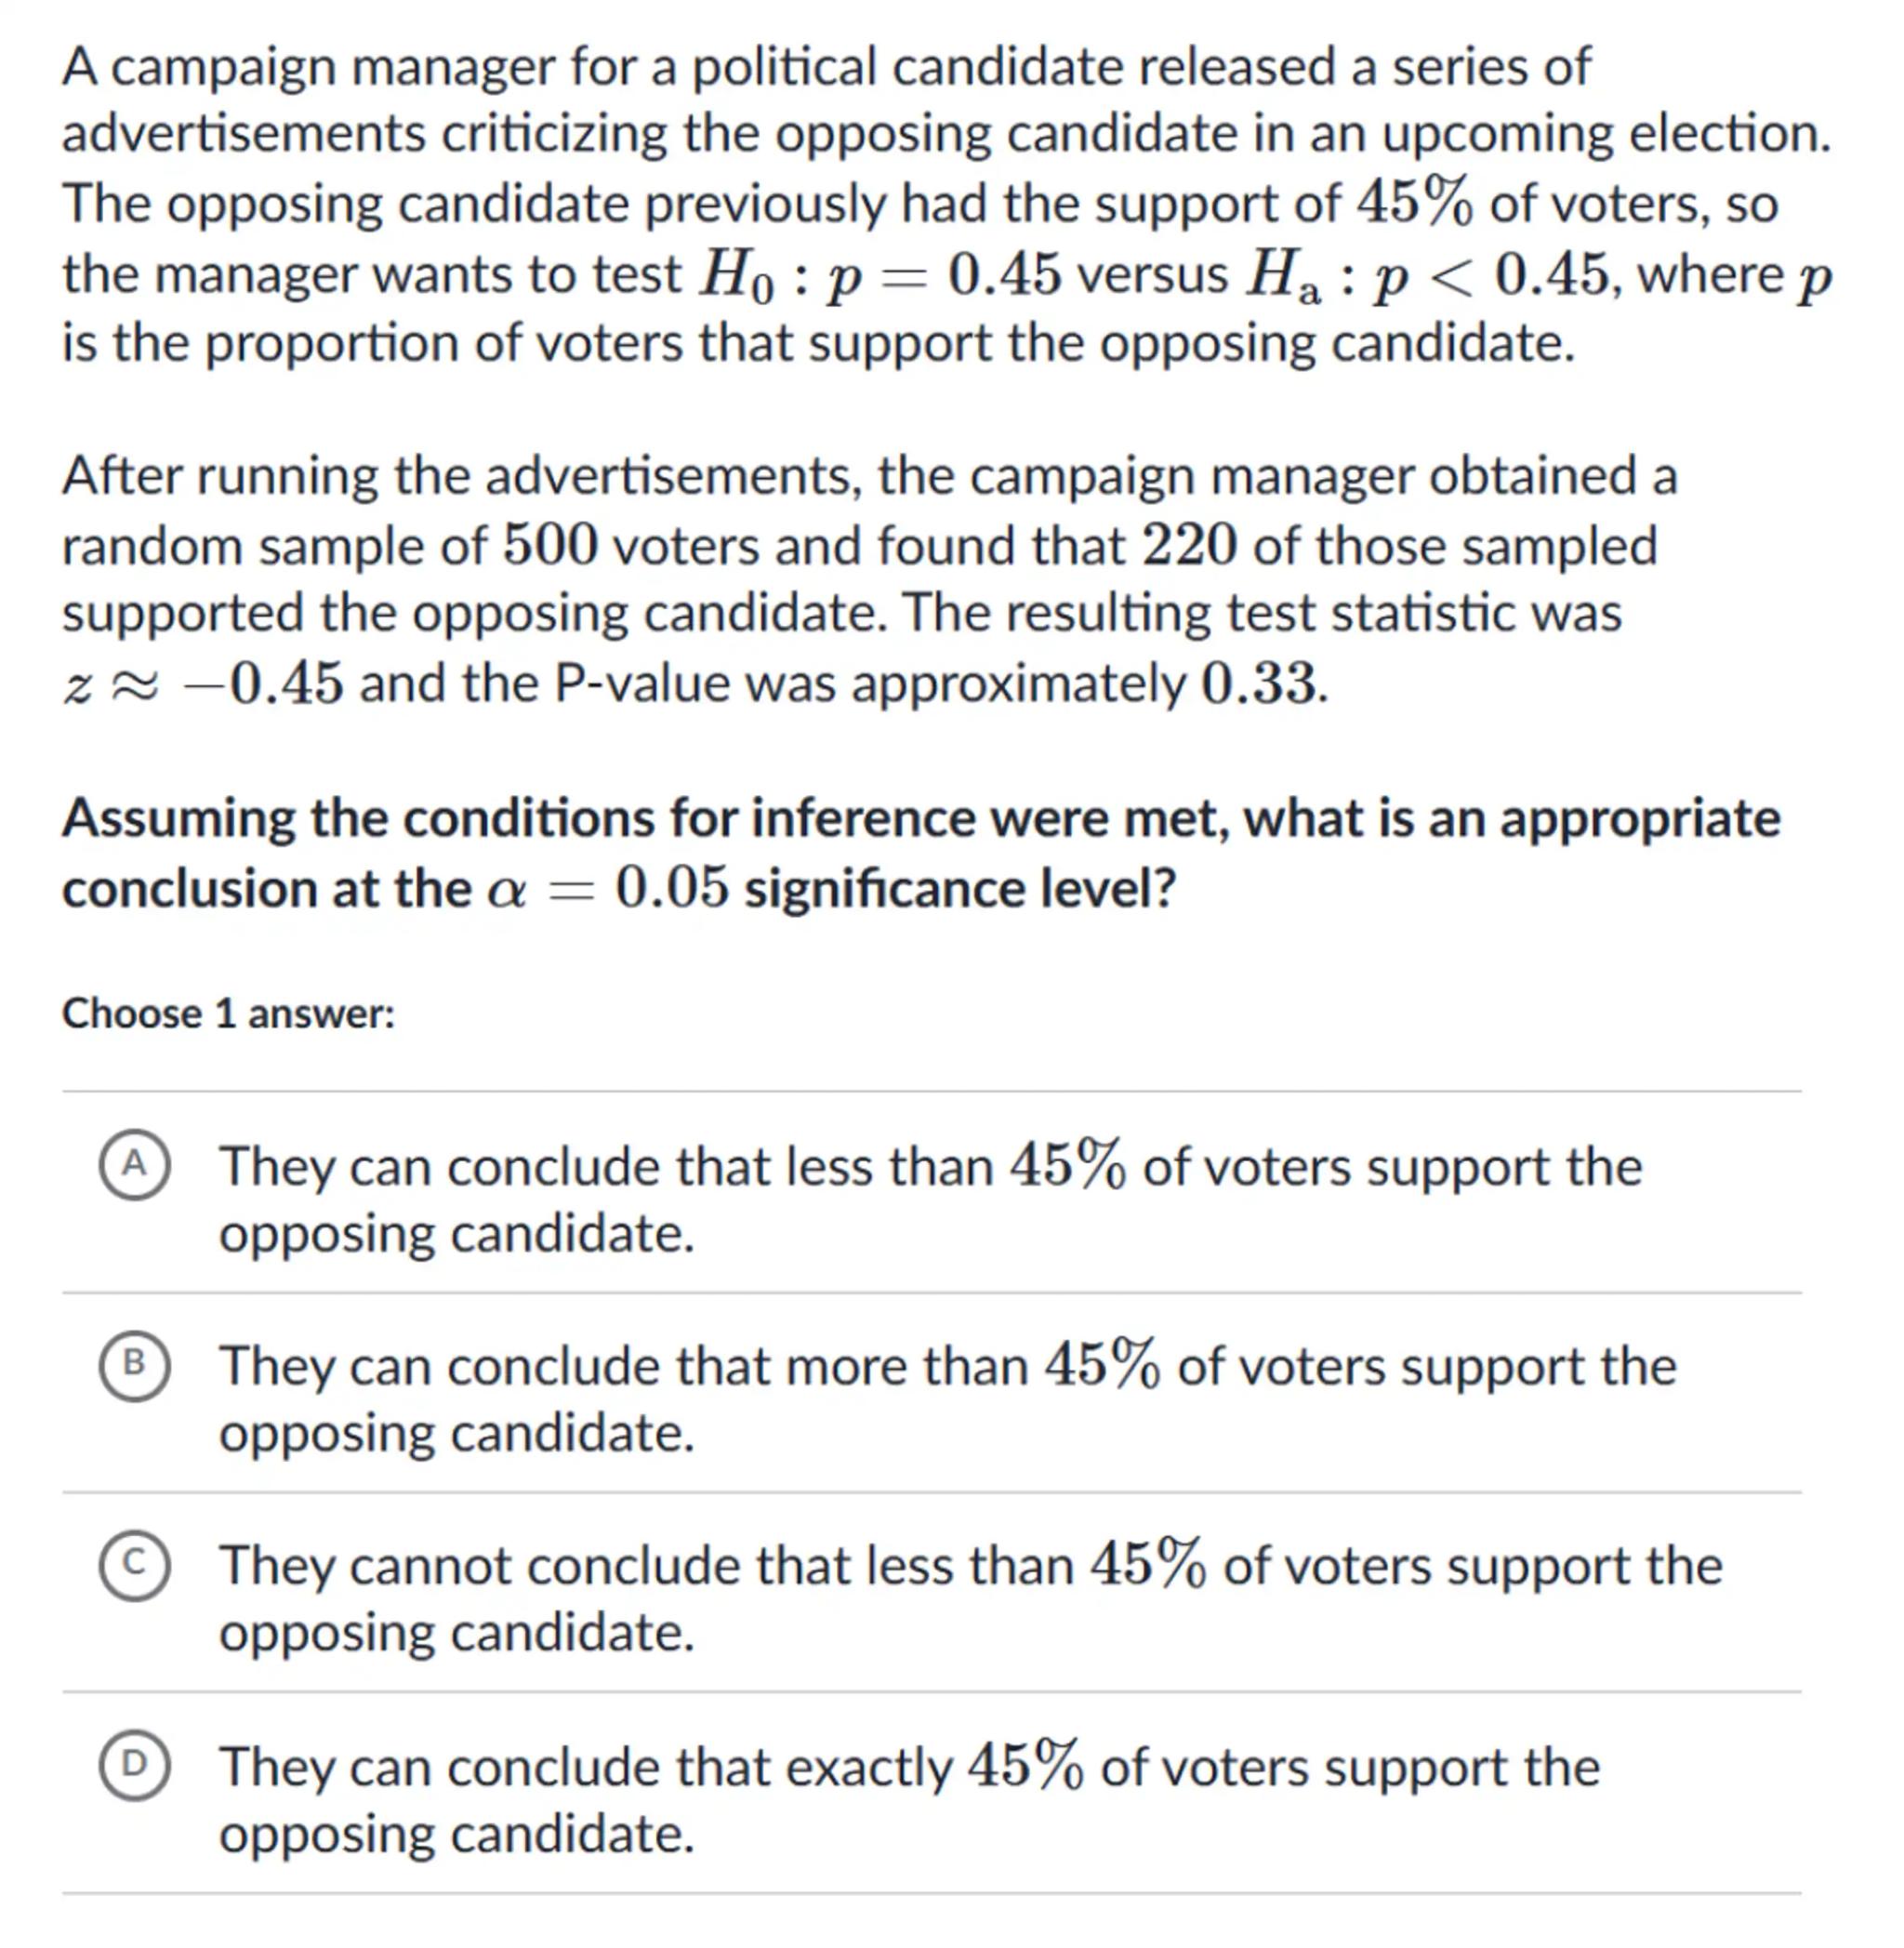Click the 'is the proportion of voters' line
1904x1948 pixels.
click(x=817, y=343)
